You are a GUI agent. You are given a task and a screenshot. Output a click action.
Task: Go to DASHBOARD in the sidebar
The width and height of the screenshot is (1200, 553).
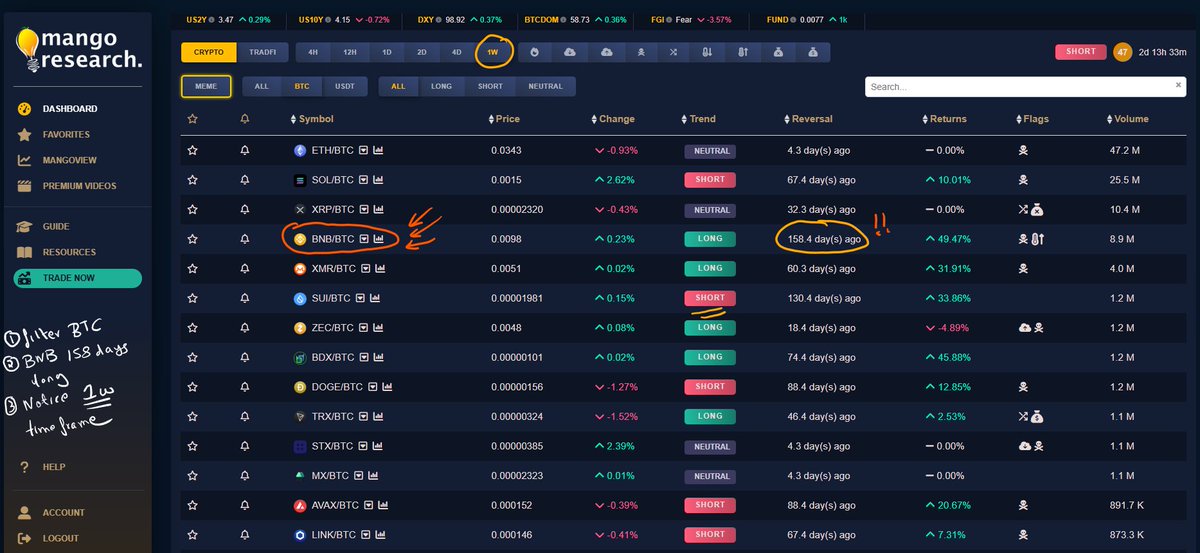click(x=70, y=109)
